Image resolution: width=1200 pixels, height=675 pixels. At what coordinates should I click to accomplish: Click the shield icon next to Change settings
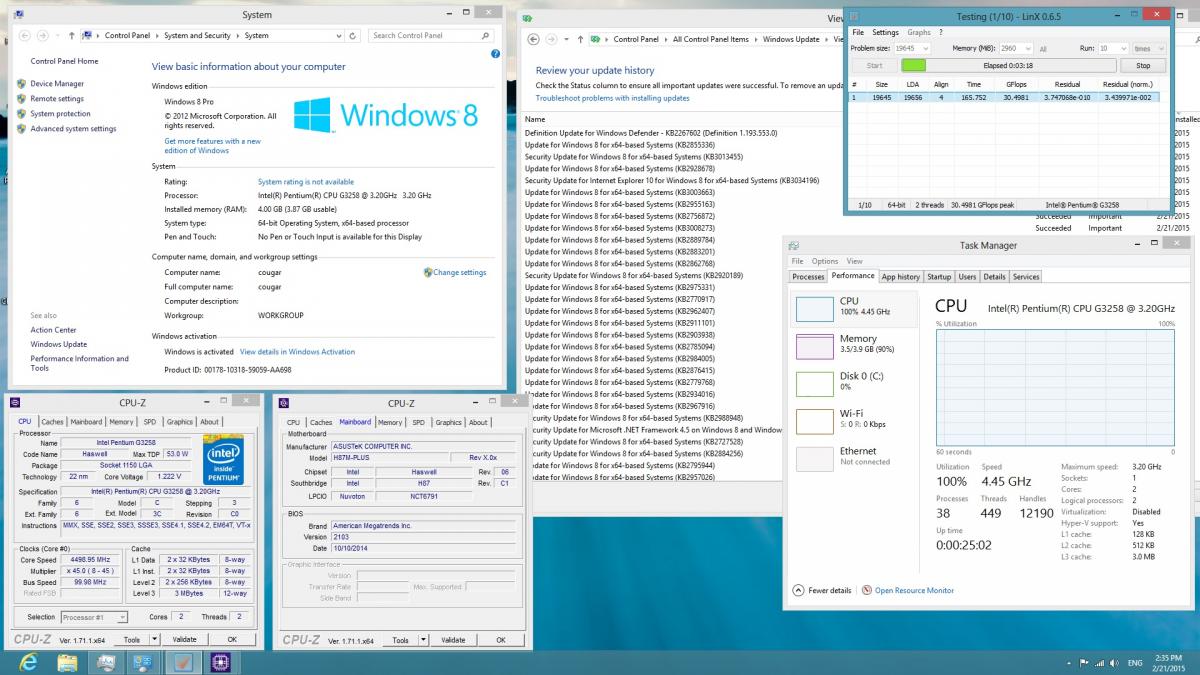point(427,272)
